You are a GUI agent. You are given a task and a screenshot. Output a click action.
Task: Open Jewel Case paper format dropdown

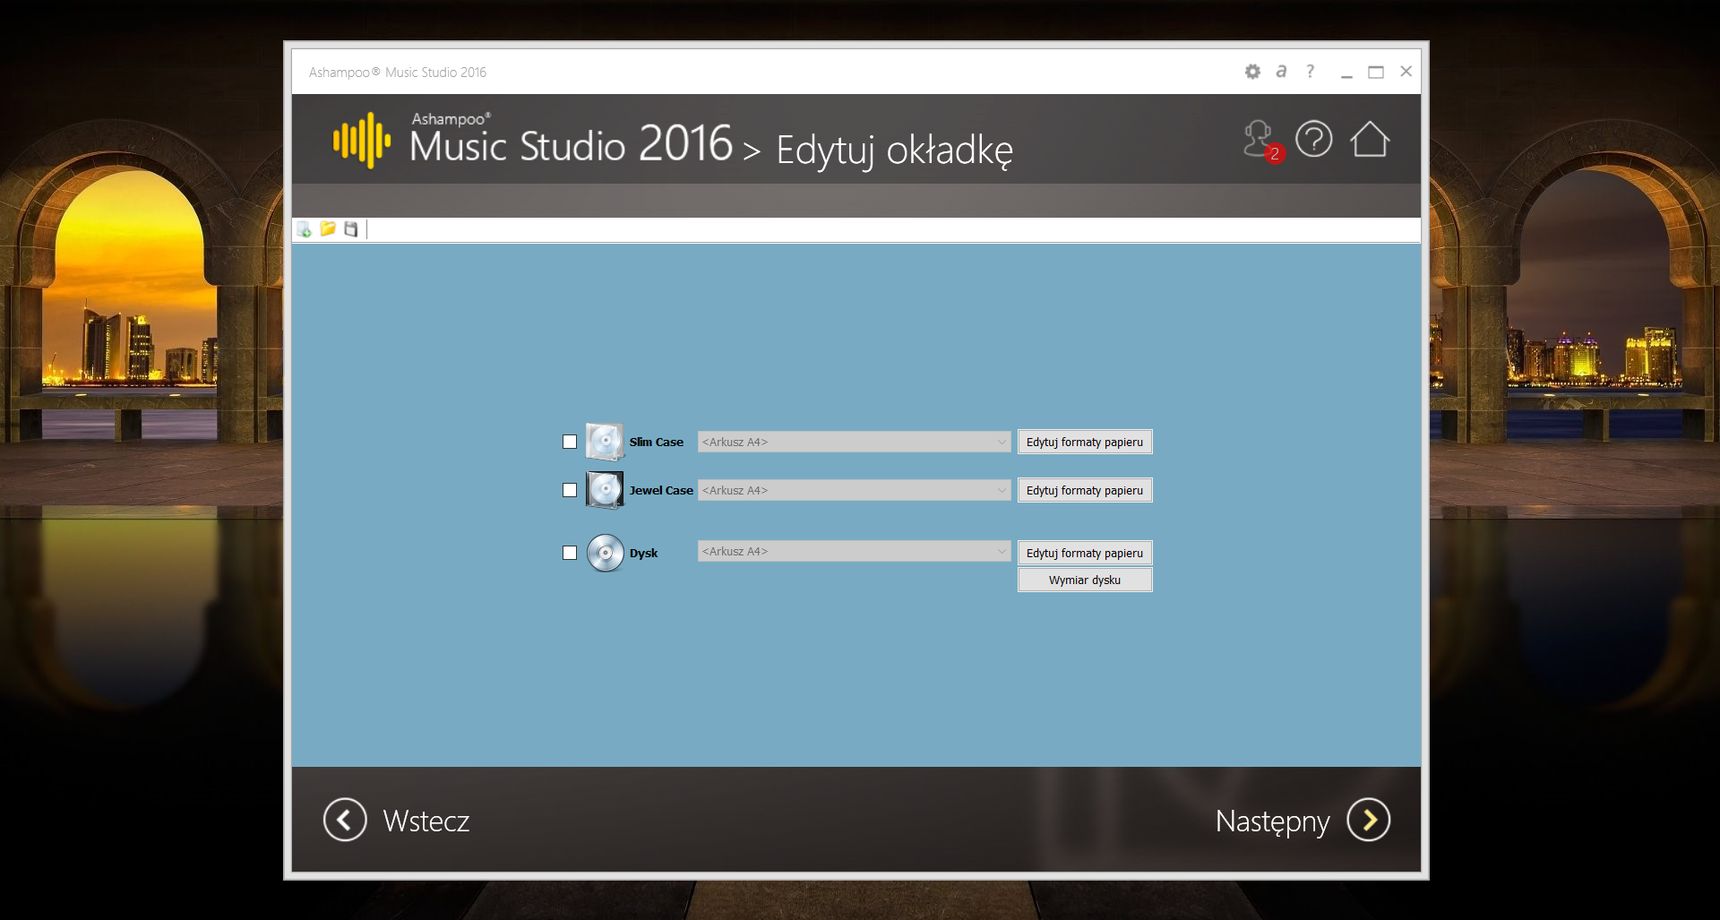tap(854, 490)
